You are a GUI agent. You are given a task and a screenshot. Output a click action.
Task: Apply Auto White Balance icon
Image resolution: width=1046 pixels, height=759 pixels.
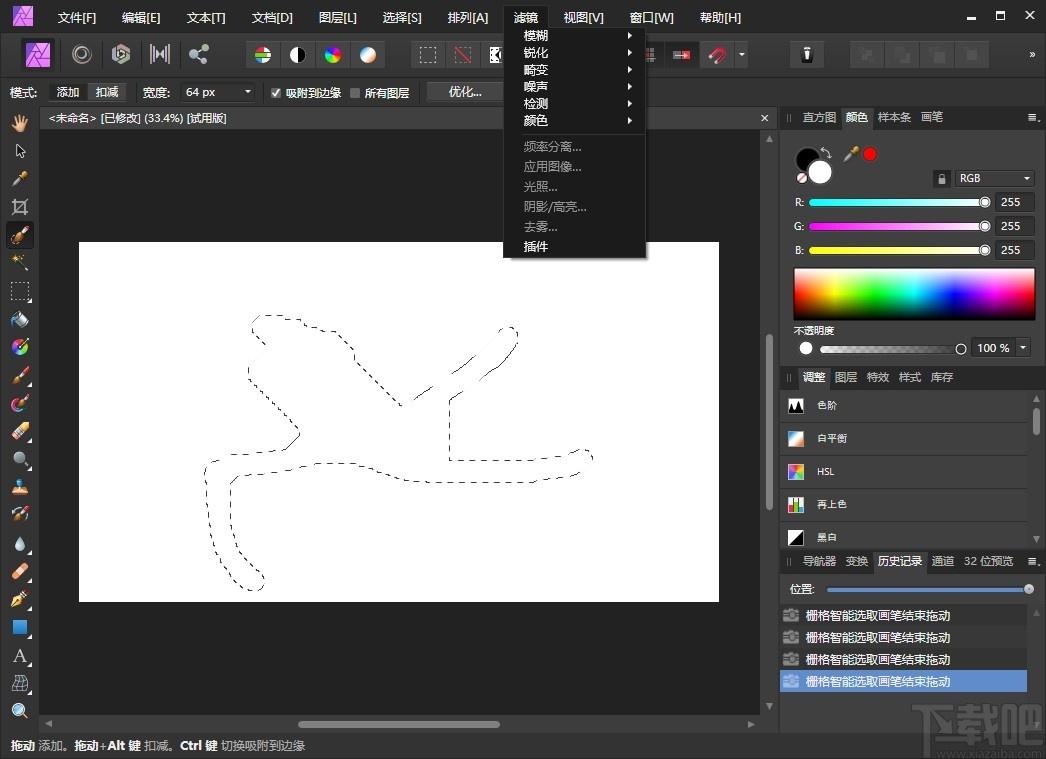(368, 55)
